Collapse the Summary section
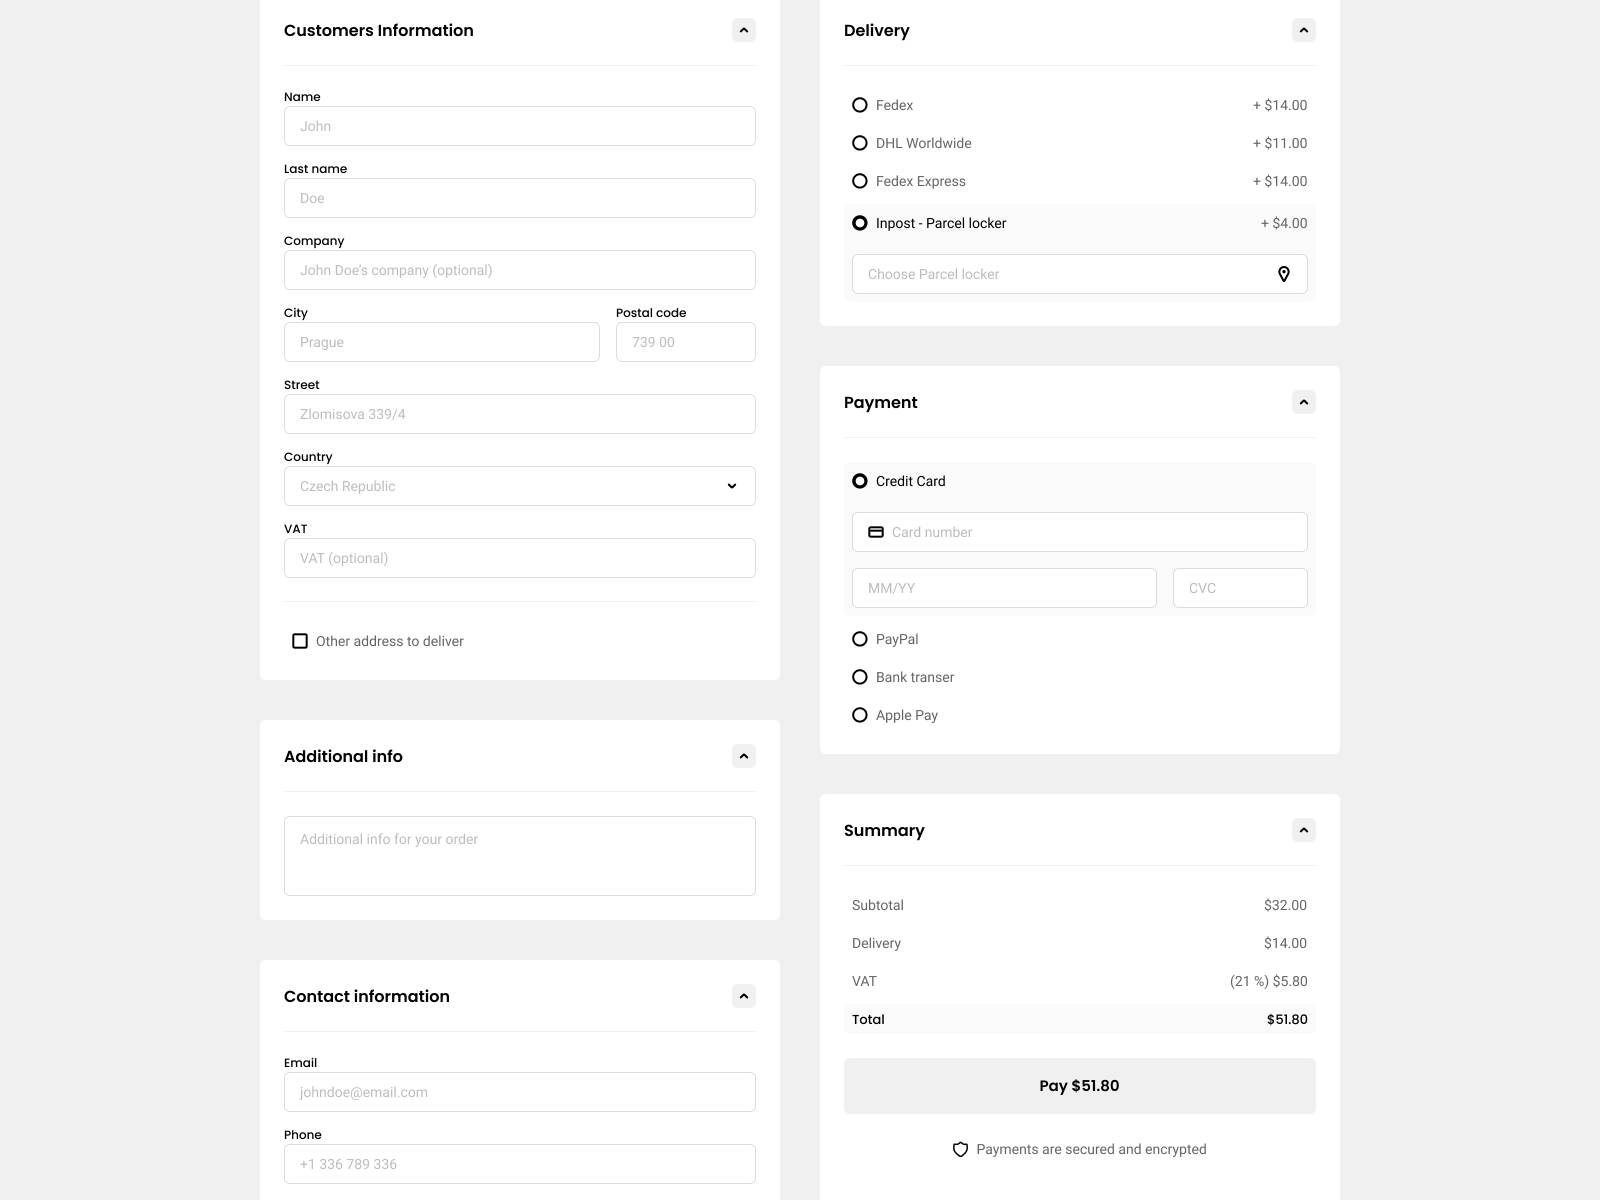 pos(1304,829)
